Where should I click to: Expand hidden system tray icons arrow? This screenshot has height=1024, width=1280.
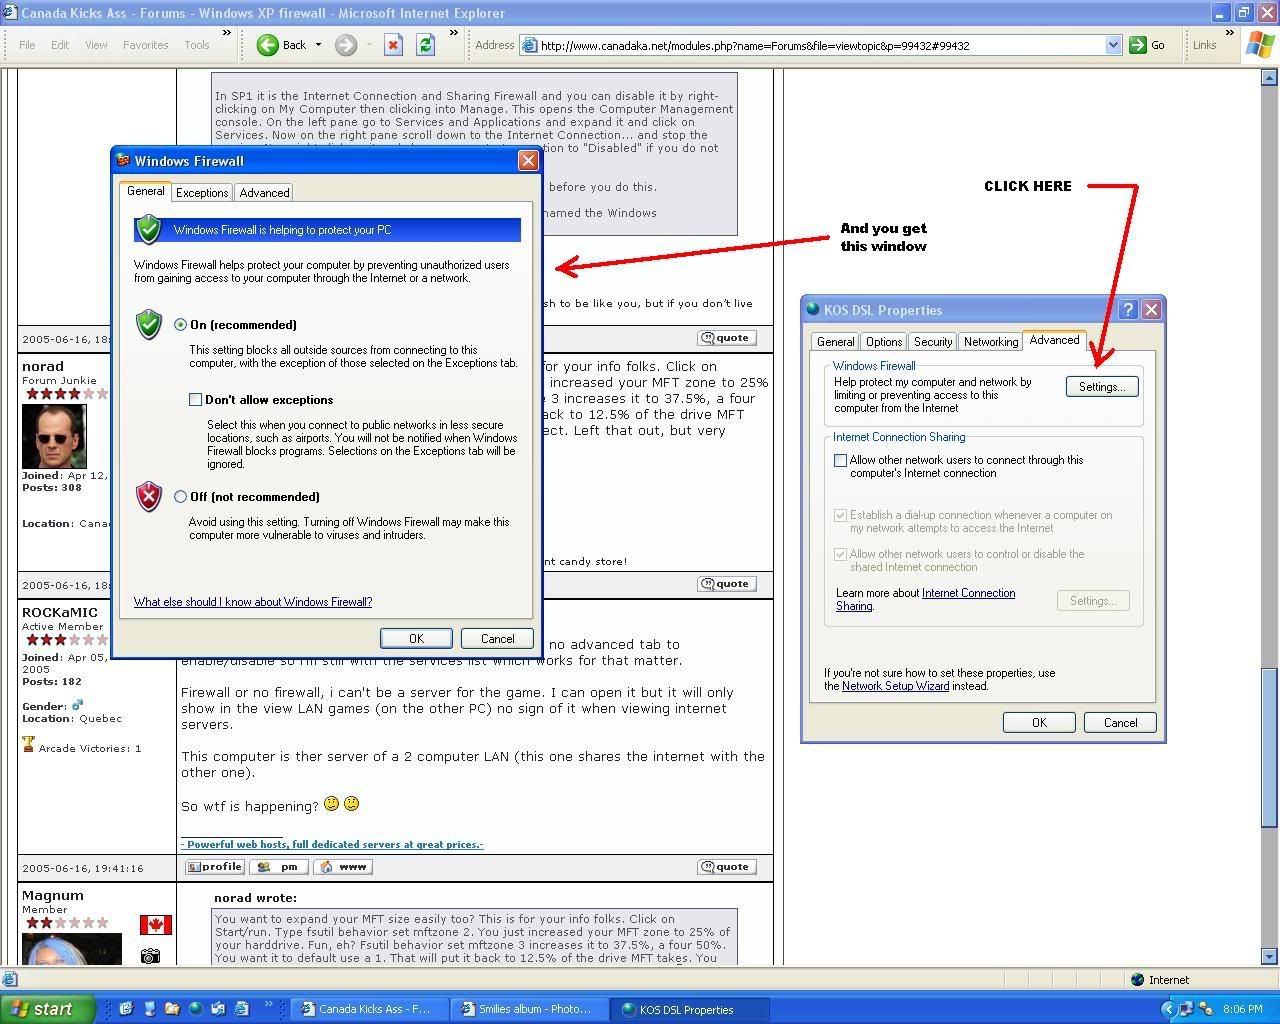[1167, 1010]
